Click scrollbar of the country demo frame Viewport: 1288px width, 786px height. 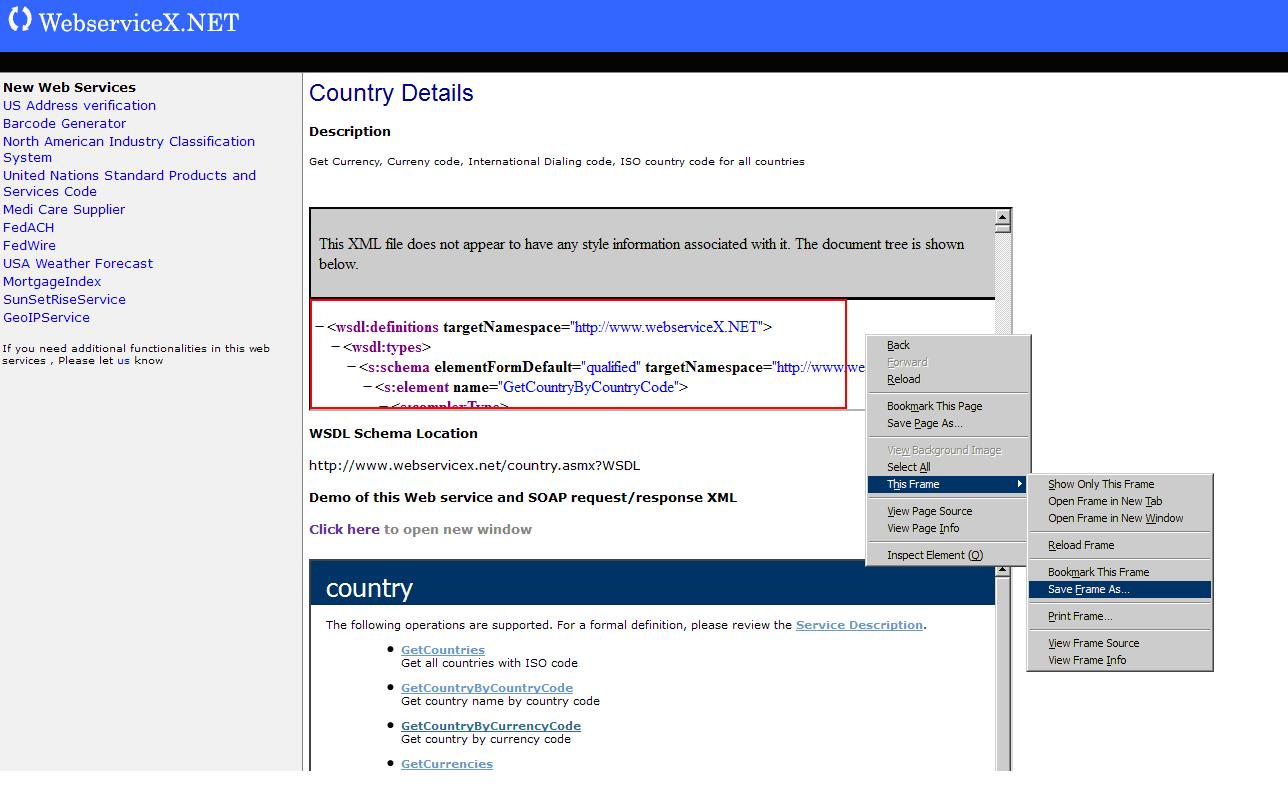1003,670
